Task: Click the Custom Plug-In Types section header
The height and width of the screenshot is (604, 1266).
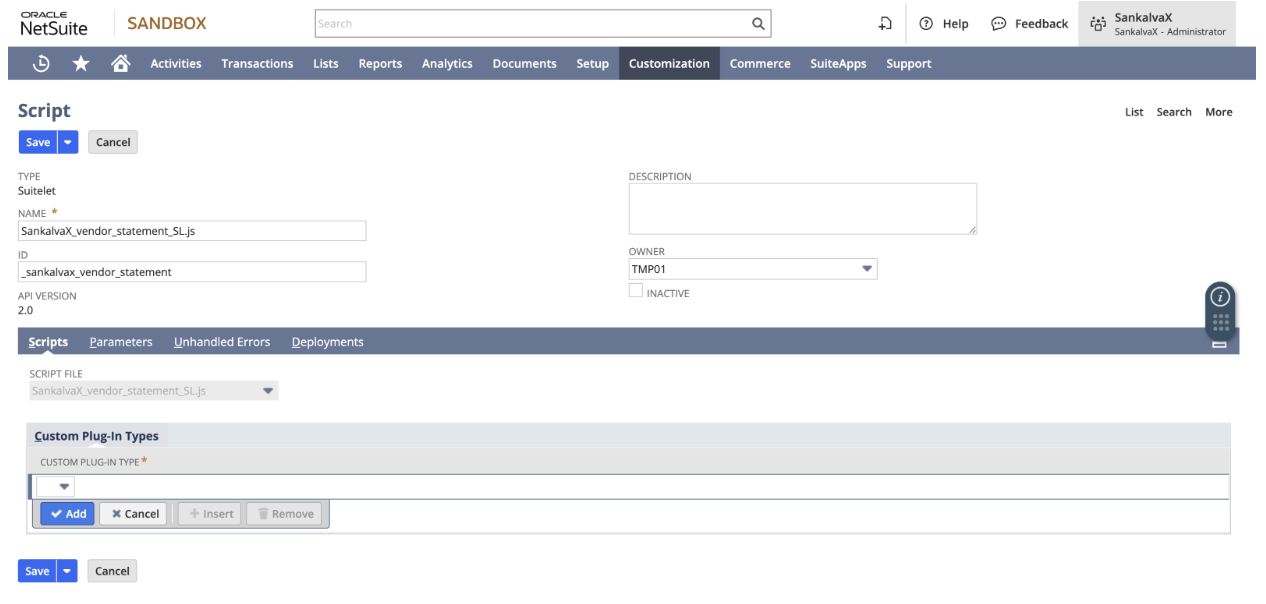Action: 97,436
